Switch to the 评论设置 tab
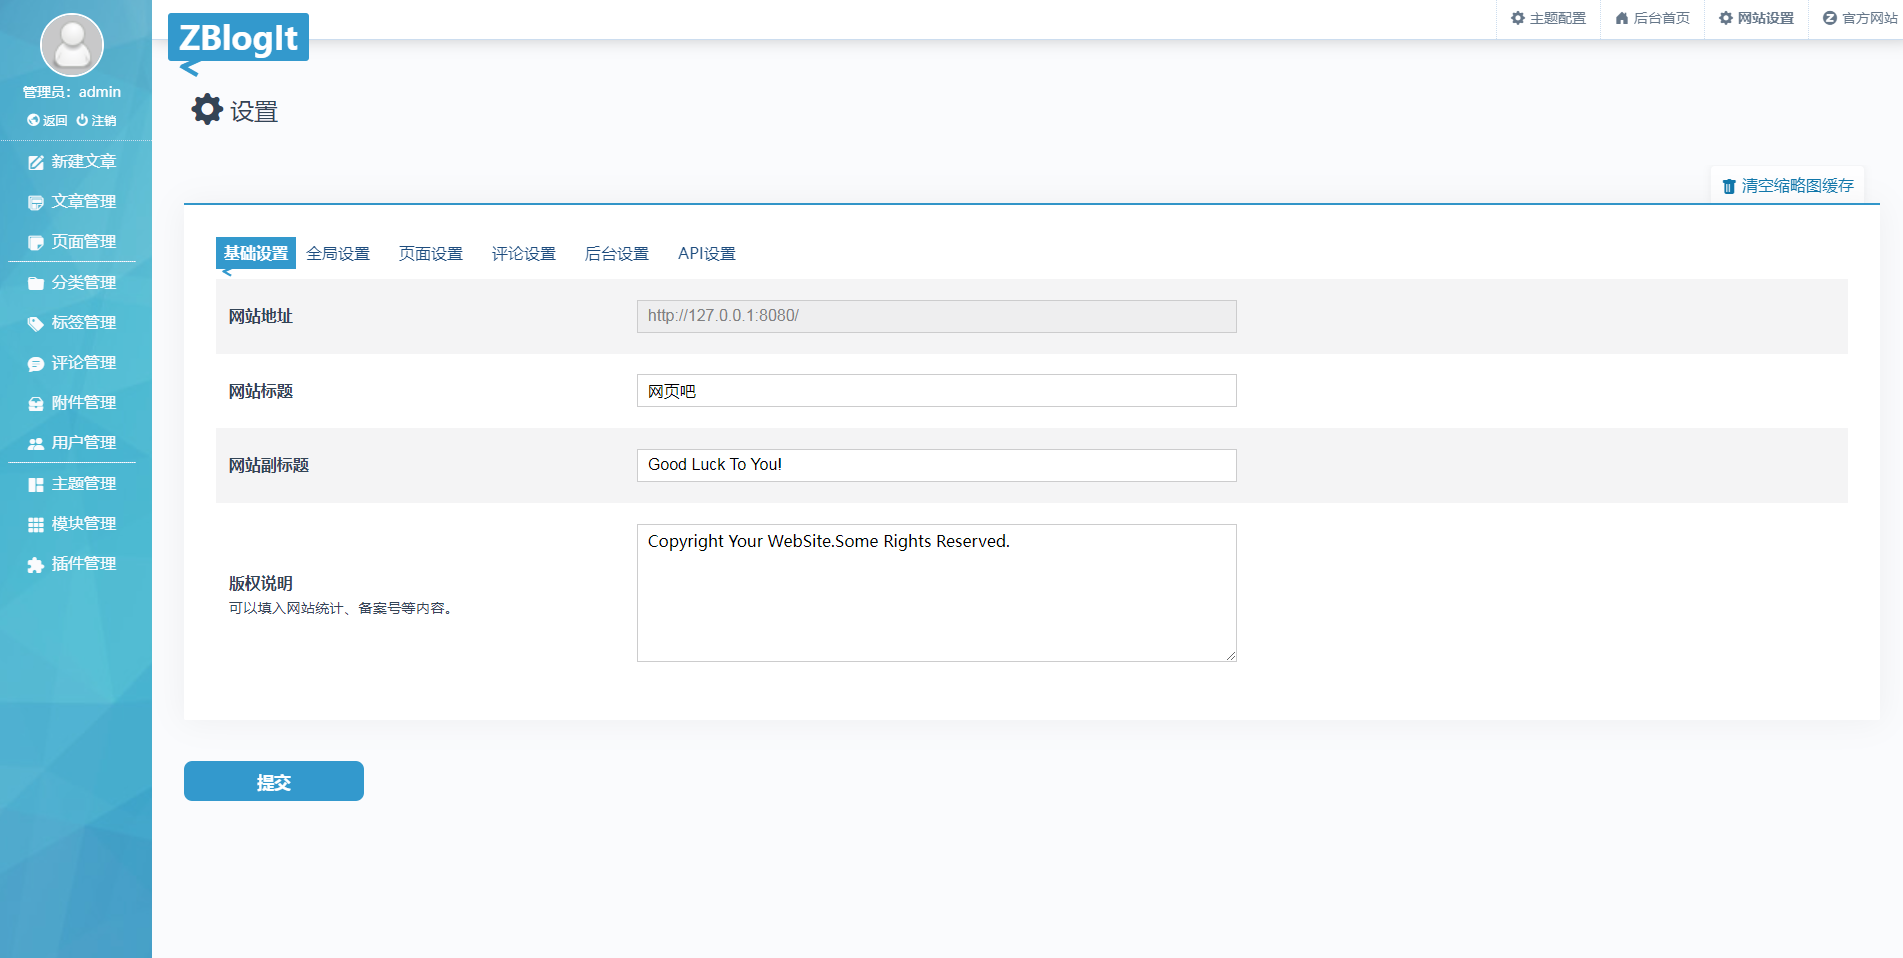This screenshot has width=1903, height=958. (x=523, y=254)
